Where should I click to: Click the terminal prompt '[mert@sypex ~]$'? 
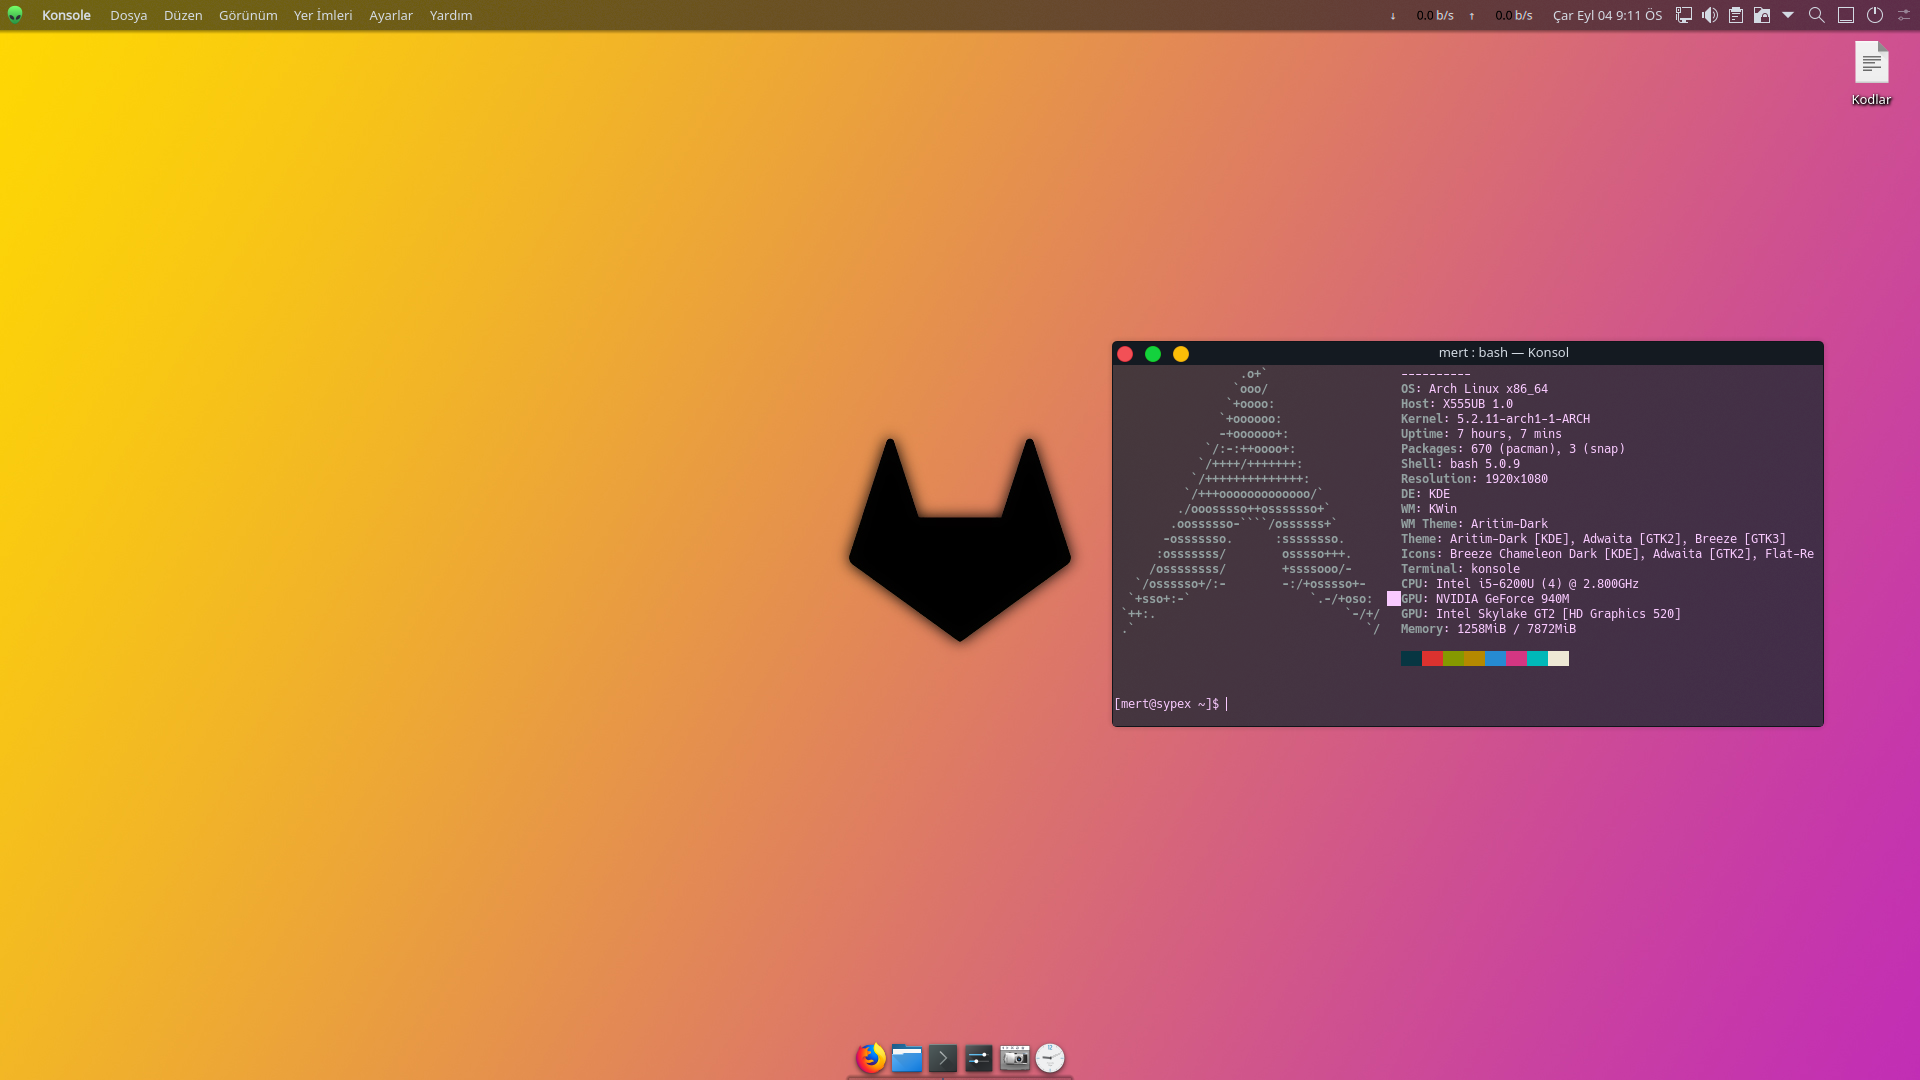pos(1167,704)
